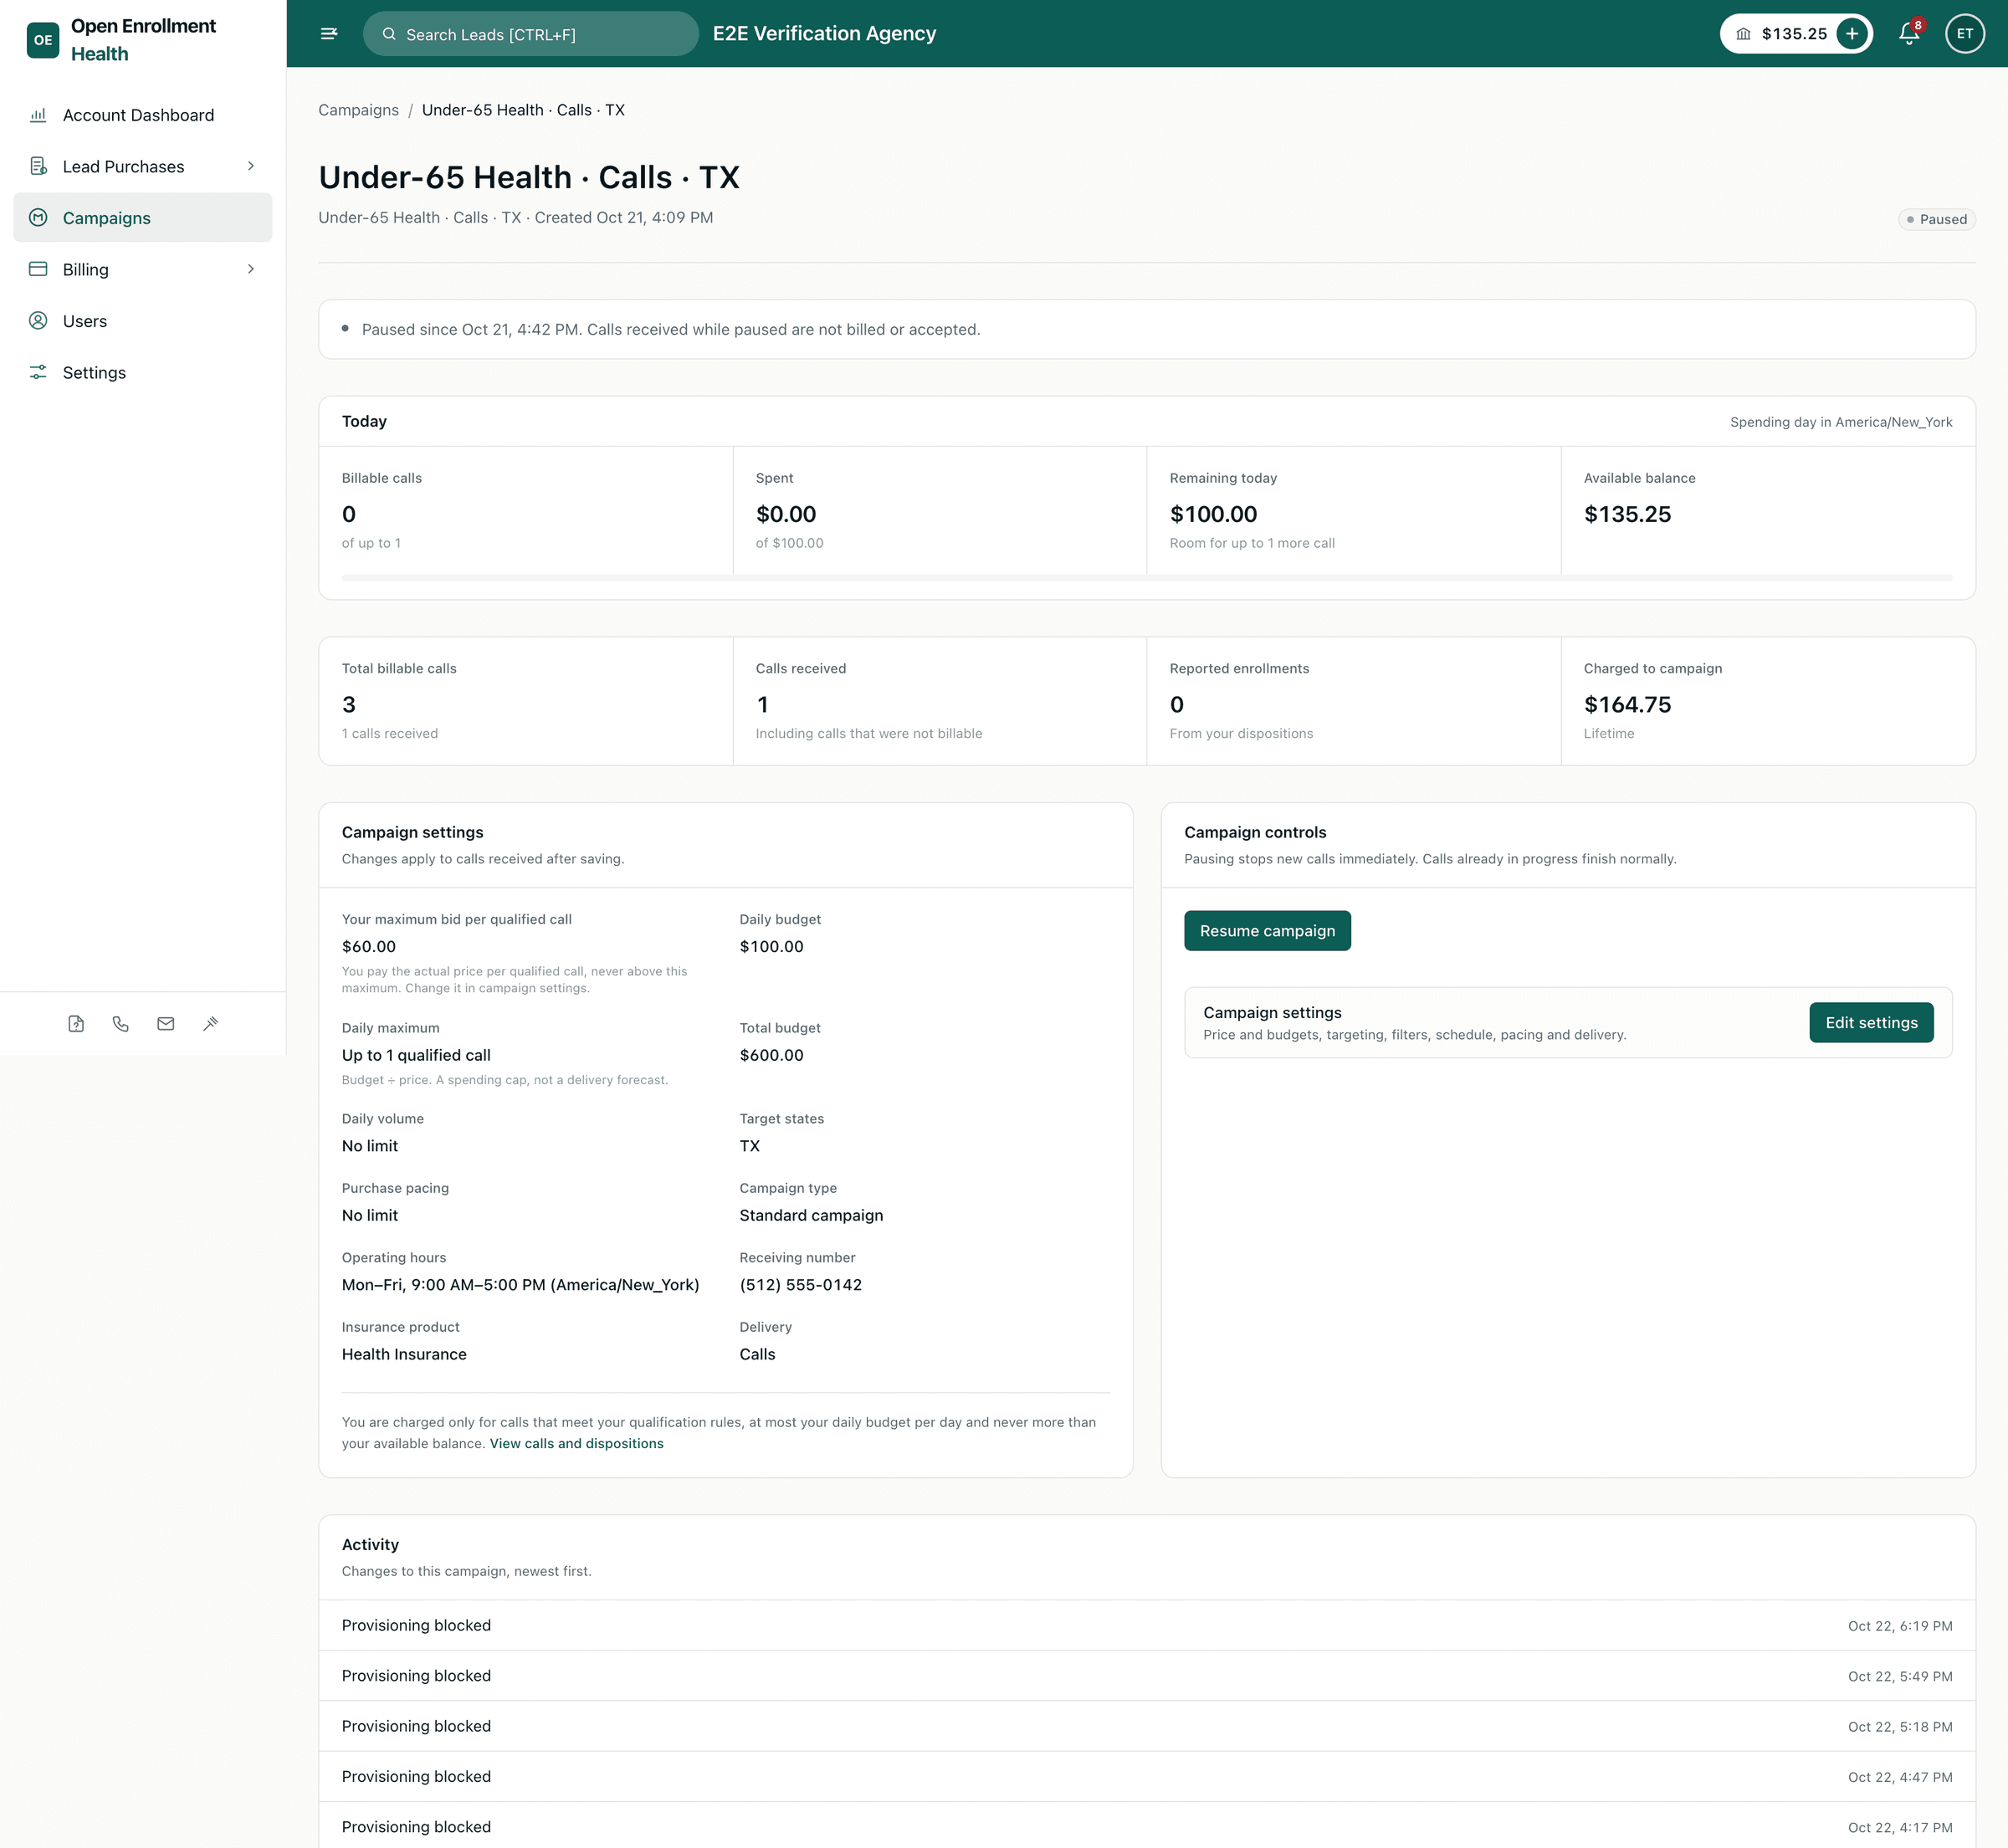Click the E2E Verification Agency title
Viewport: 2008px width, 1848px height.
pos(824,34)
